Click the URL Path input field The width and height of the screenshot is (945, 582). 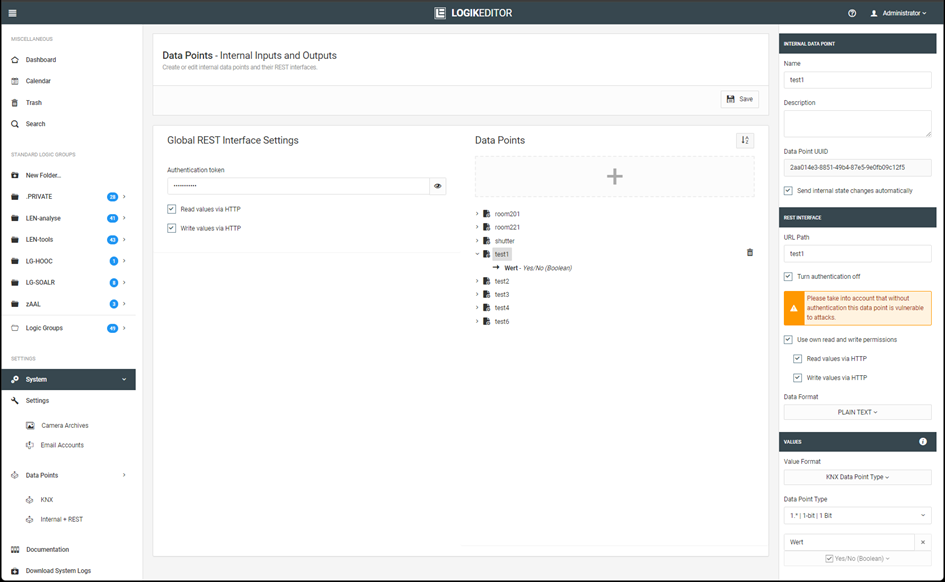(857, 255)
